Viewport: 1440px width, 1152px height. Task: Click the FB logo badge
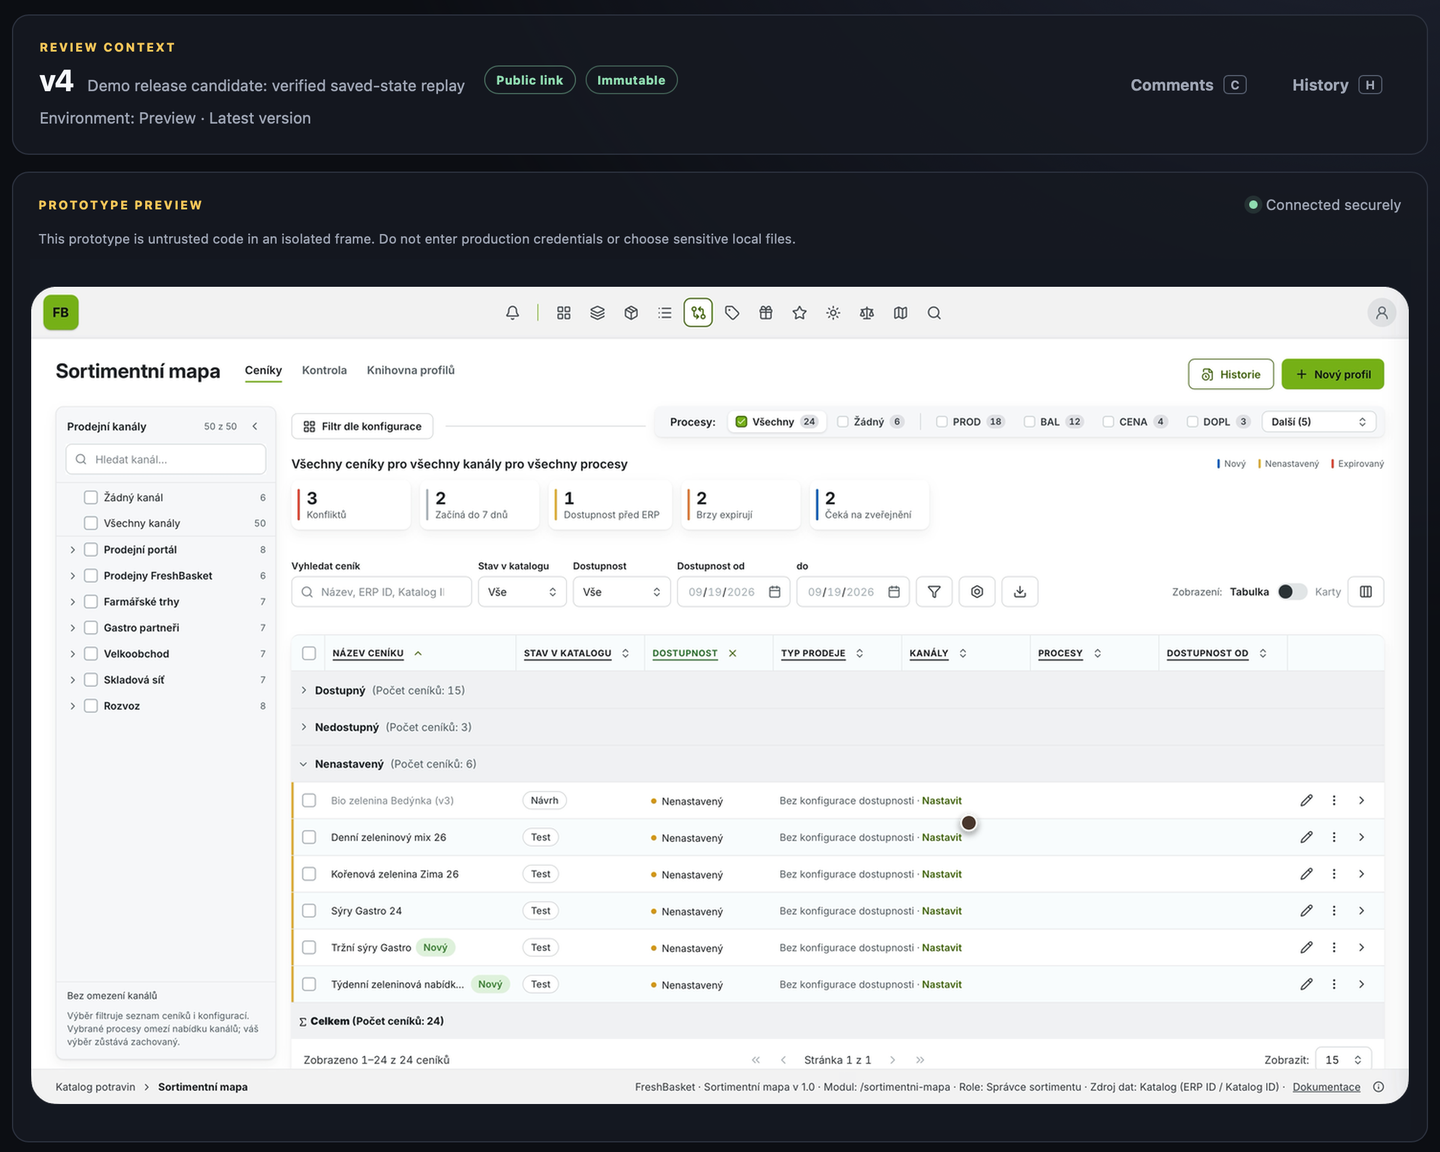(x=61, y=313)
